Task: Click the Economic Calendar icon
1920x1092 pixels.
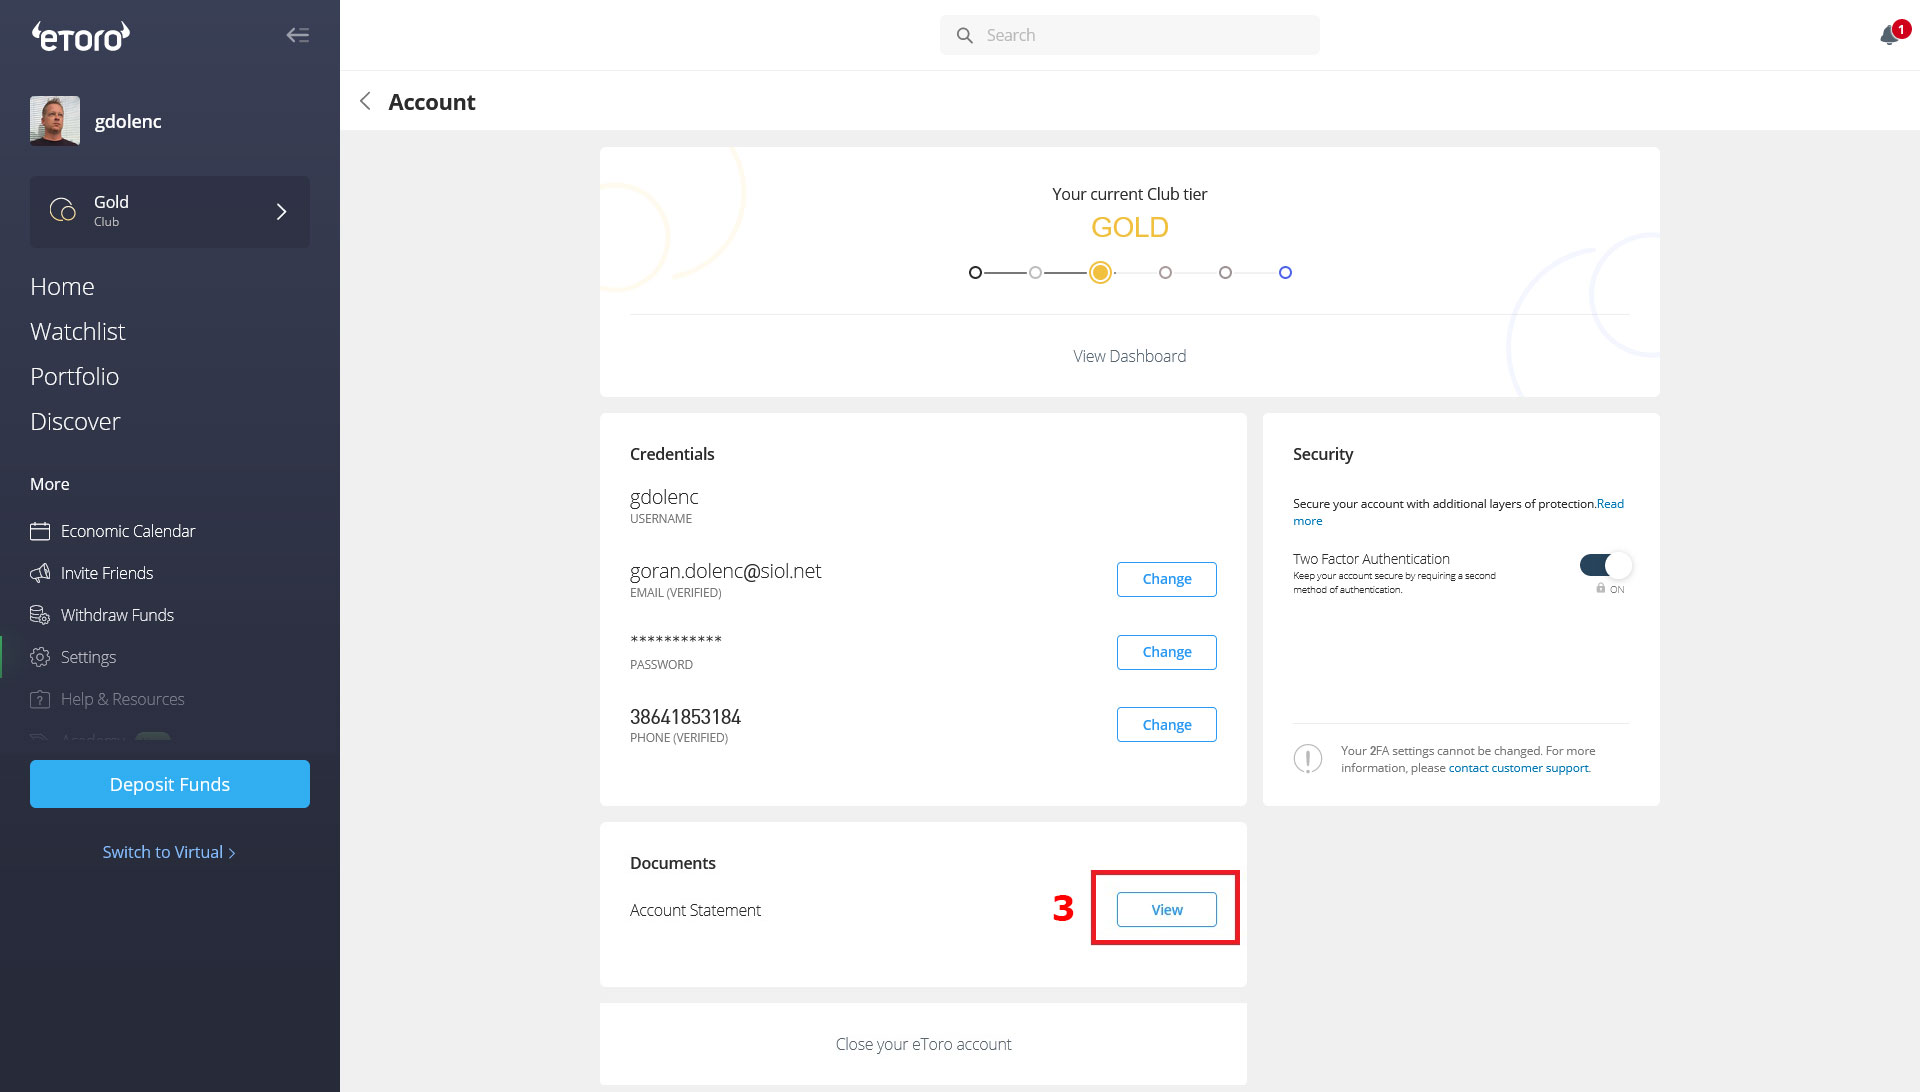Action: [40, 531]
